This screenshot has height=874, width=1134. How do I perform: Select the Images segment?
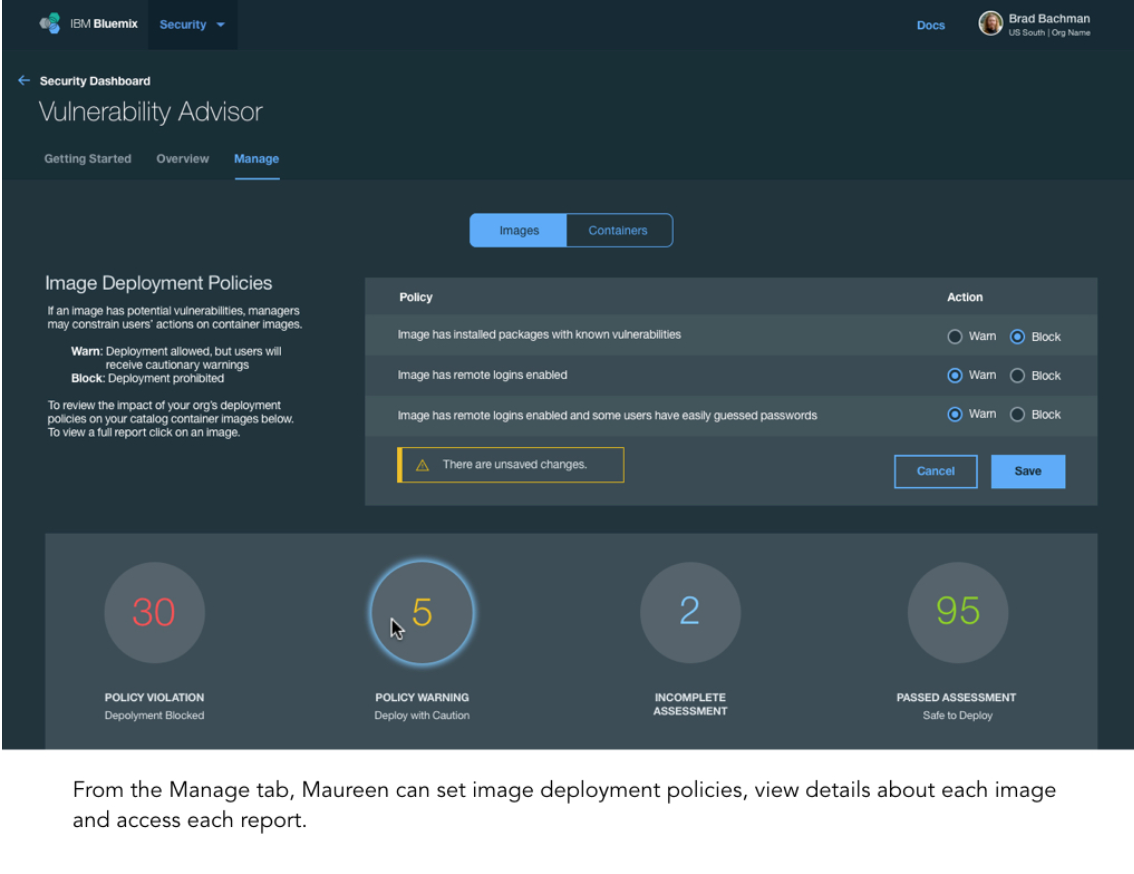[x=519, y=230]
